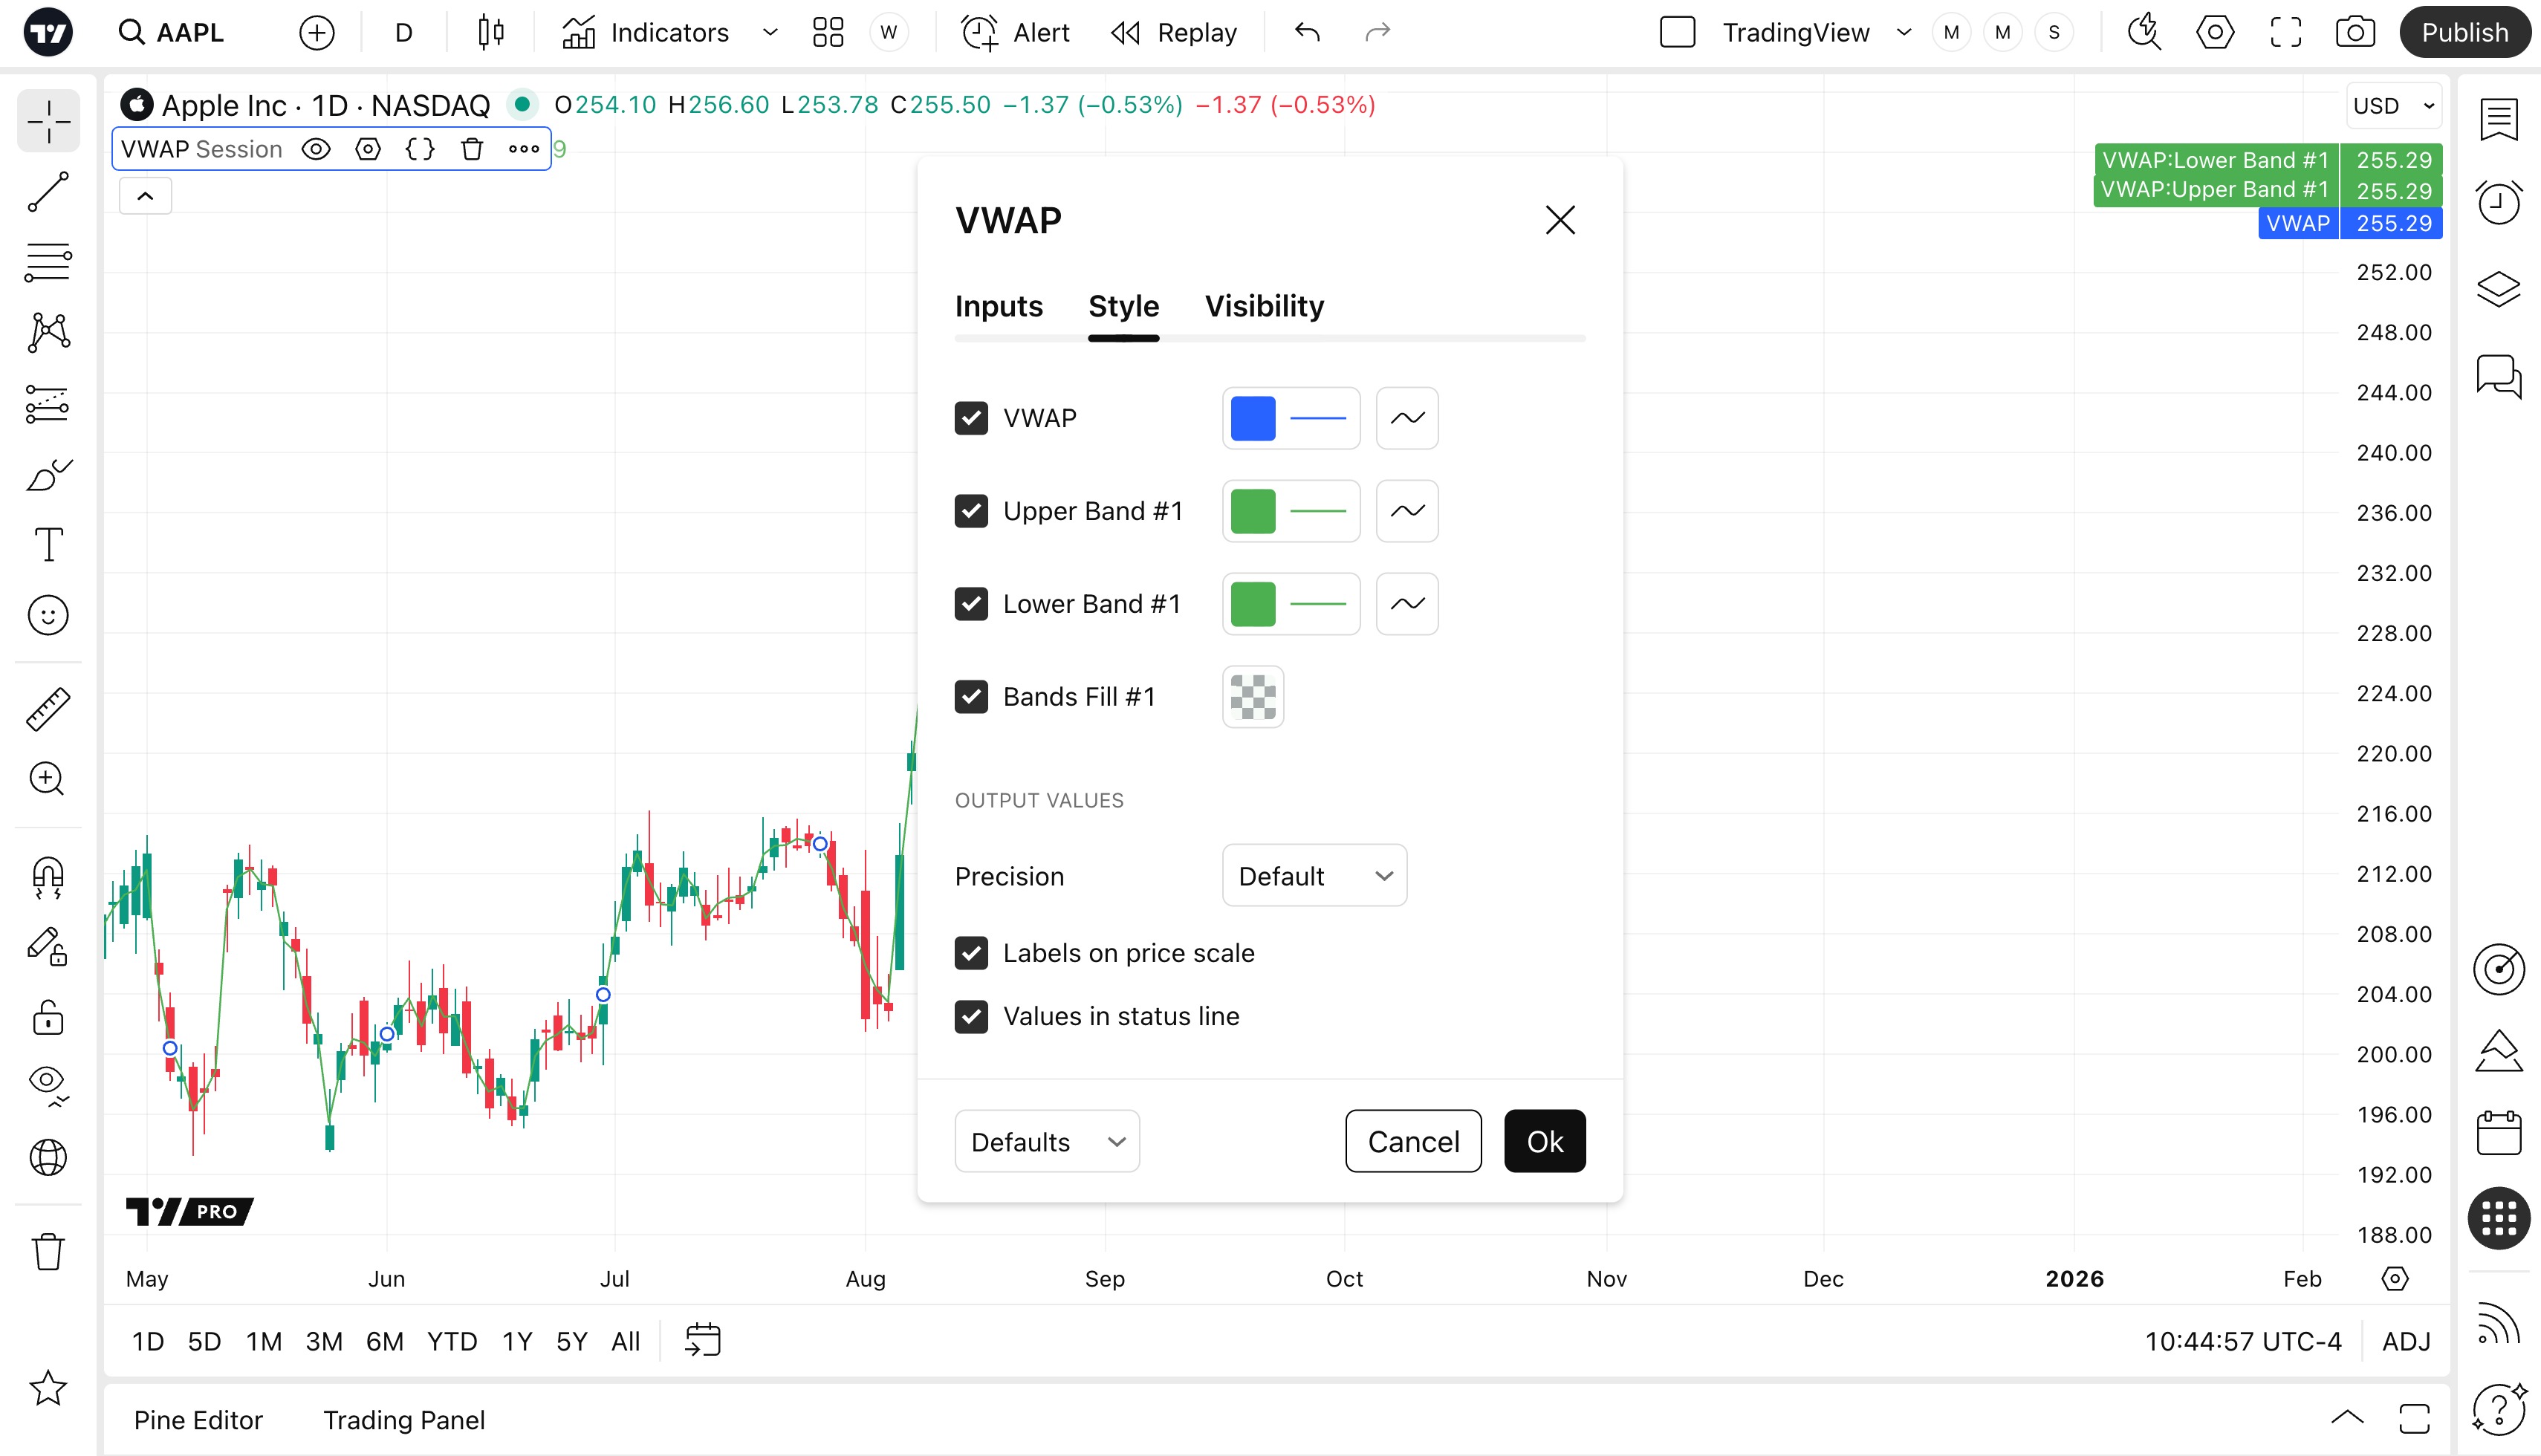
Task: Open the VWAP blue color swatch
Action: pyautogui.click(x=1253, y=418)
